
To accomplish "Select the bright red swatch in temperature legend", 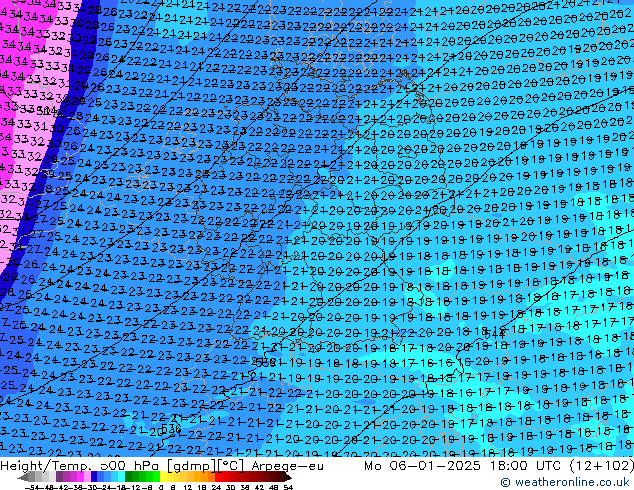I will [x=218, y=477].
